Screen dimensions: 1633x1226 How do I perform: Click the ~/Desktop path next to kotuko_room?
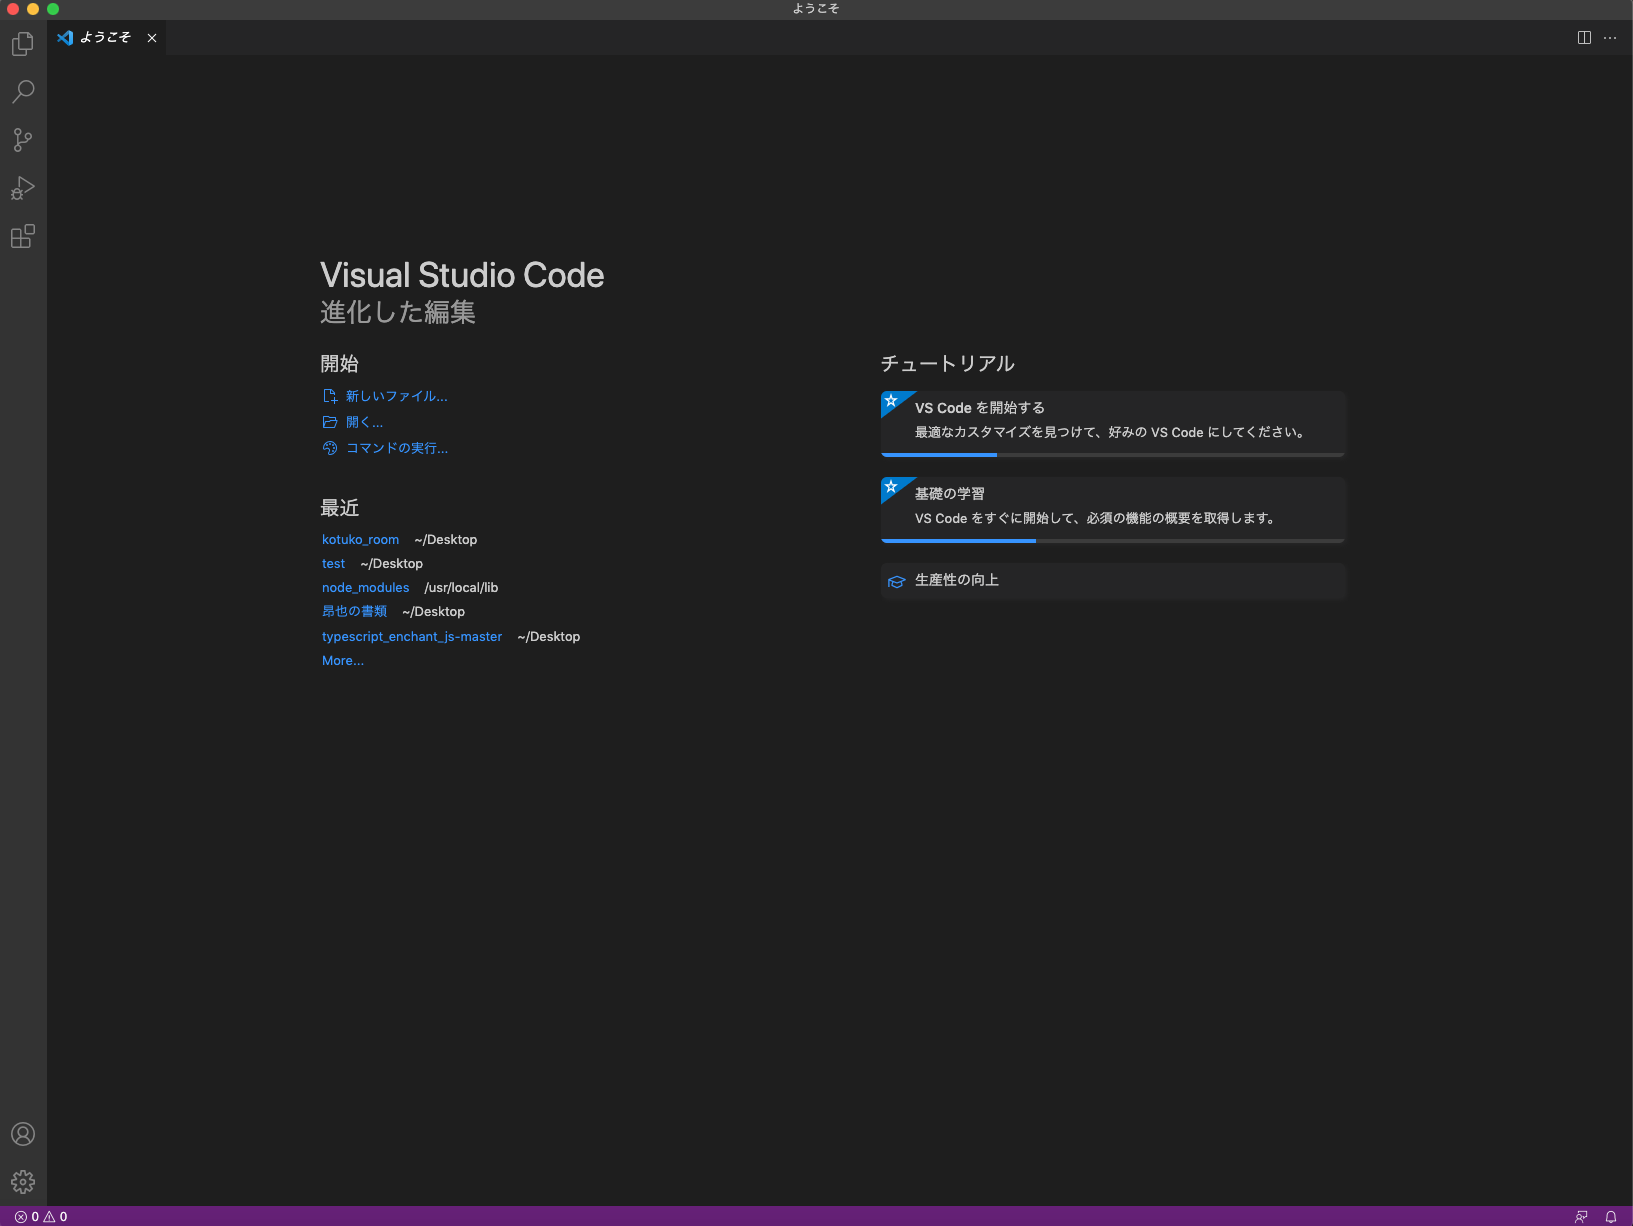pos(446,539)
